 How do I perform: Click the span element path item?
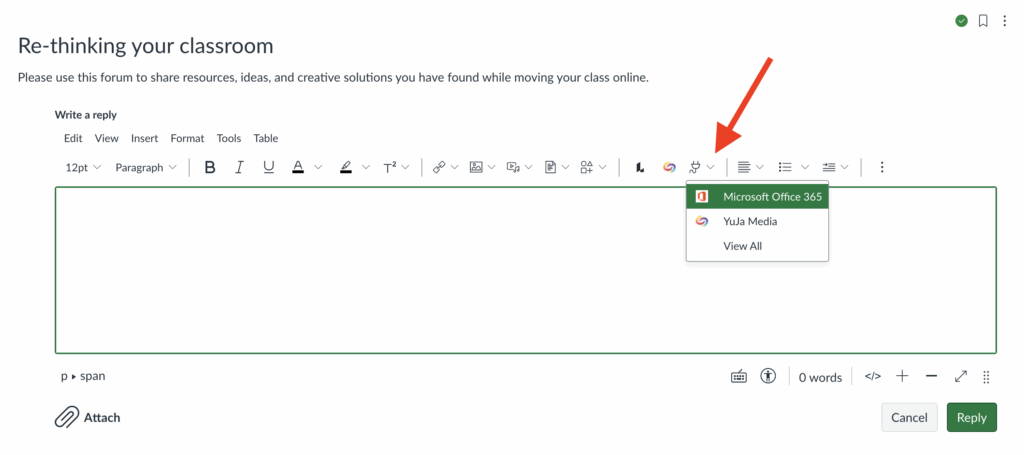pos(93,377)
